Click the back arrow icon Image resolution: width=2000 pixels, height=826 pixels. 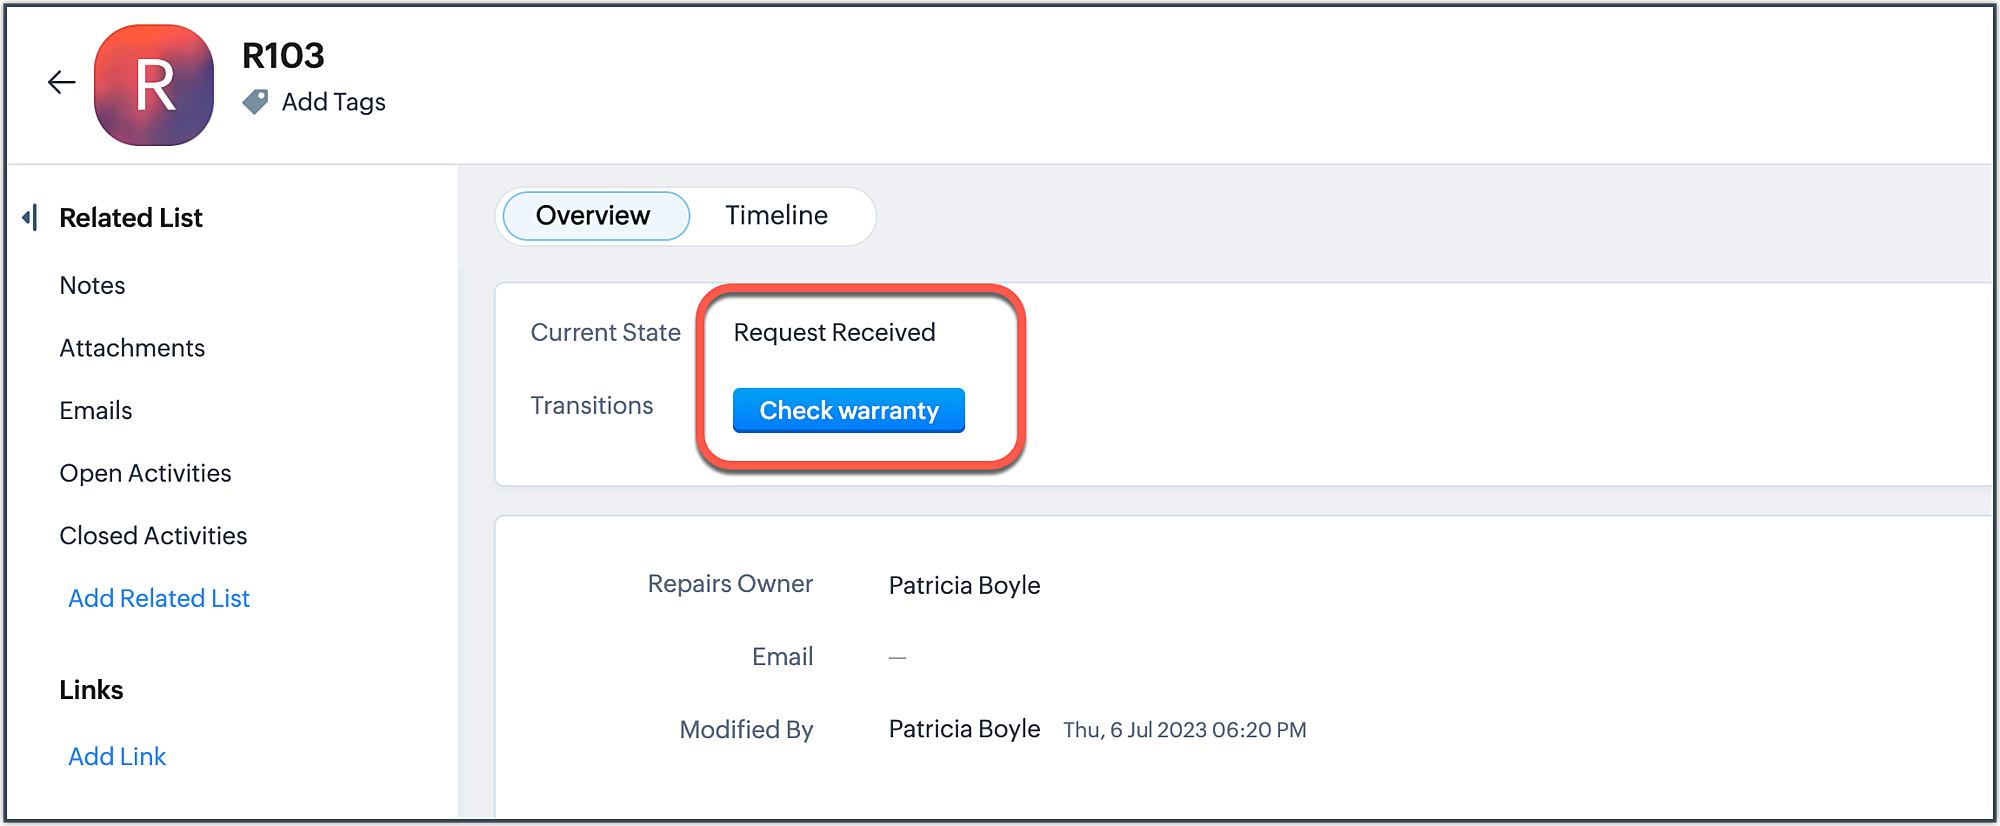62,82
